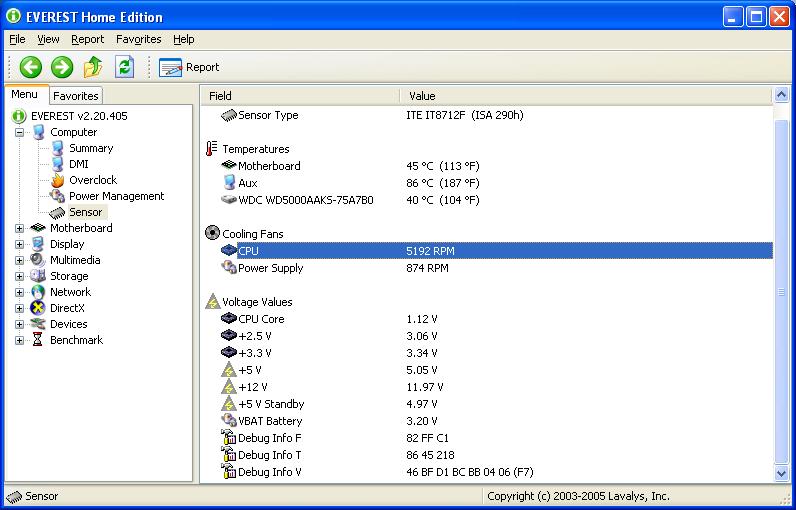Click the Value column header

pos(586,96)
